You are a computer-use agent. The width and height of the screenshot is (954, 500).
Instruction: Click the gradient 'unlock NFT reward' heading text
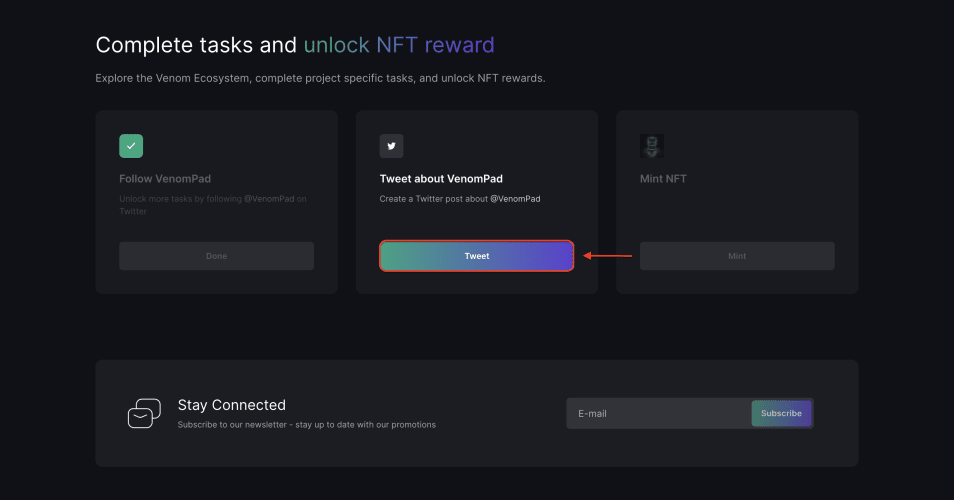(x=399, y=45)
